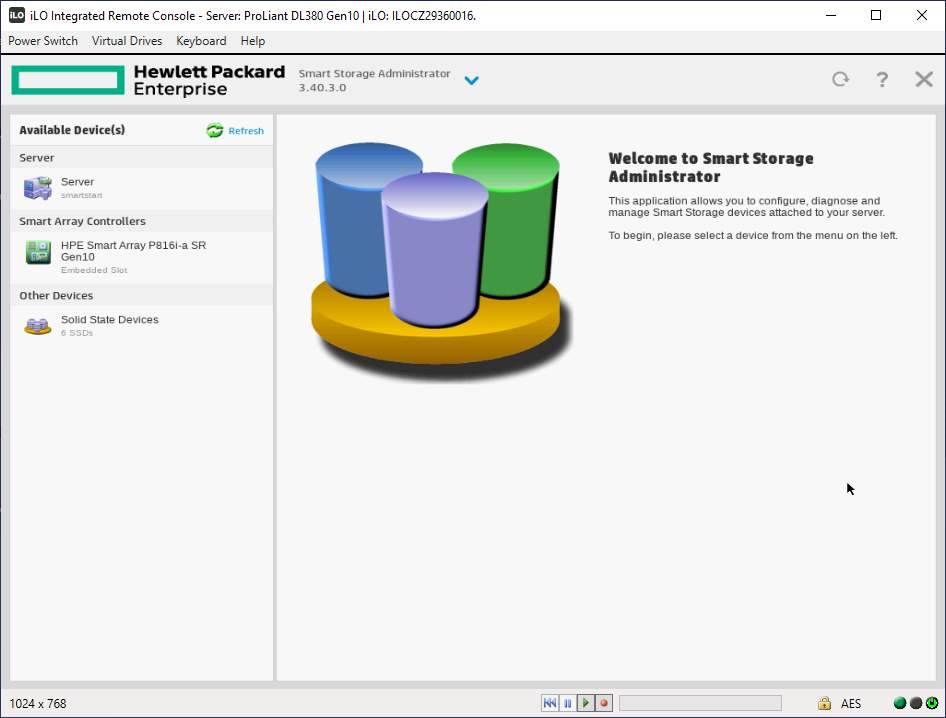
Task: Click the Refresh link in Available Devices
Action: (246, 131)
